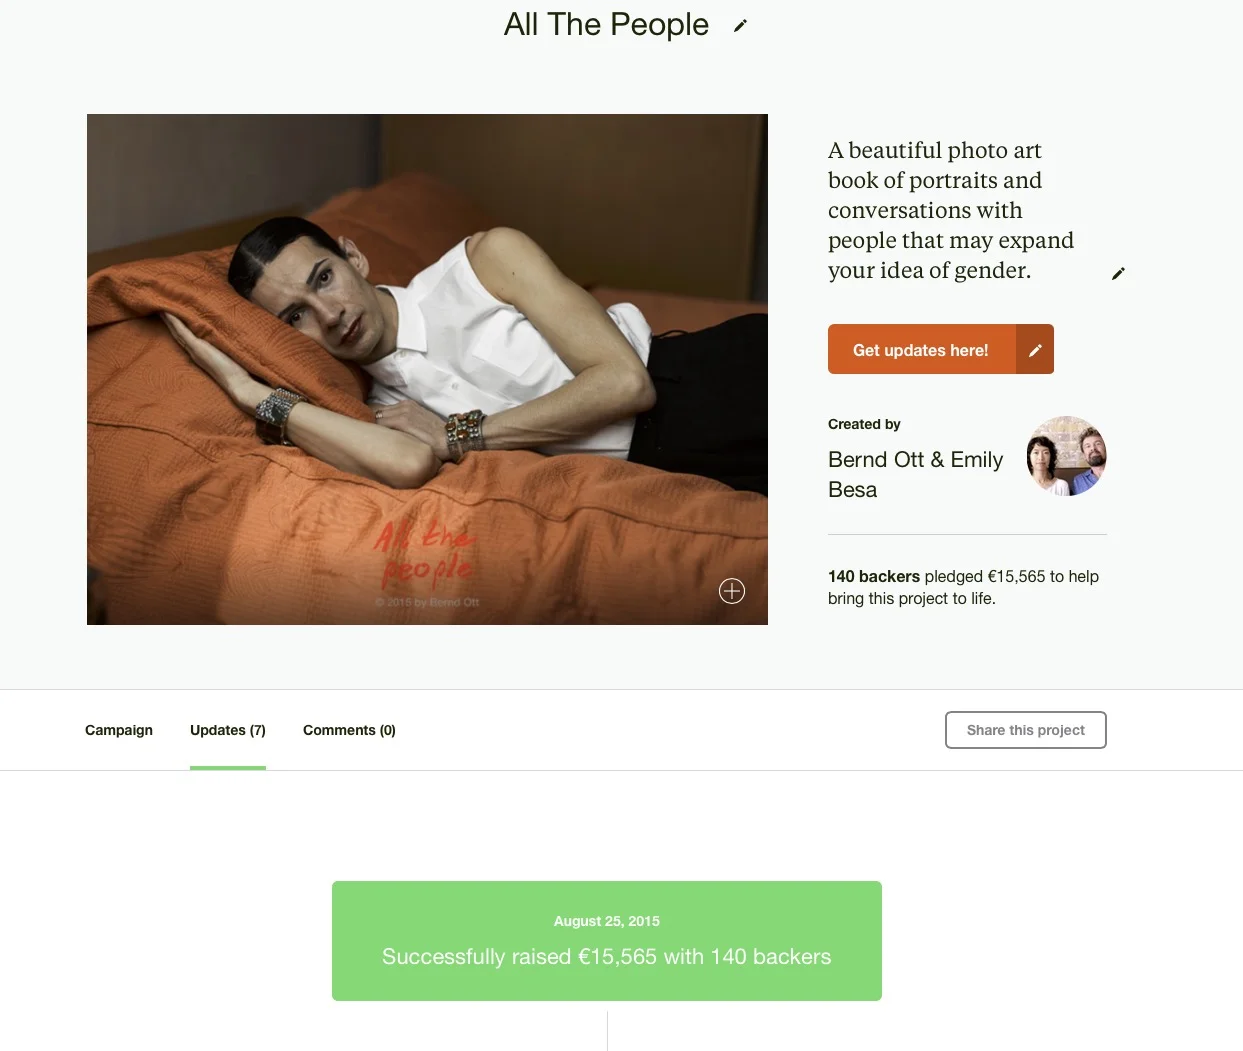Enlarge the photo using the circled plus icon

(732, 591)
